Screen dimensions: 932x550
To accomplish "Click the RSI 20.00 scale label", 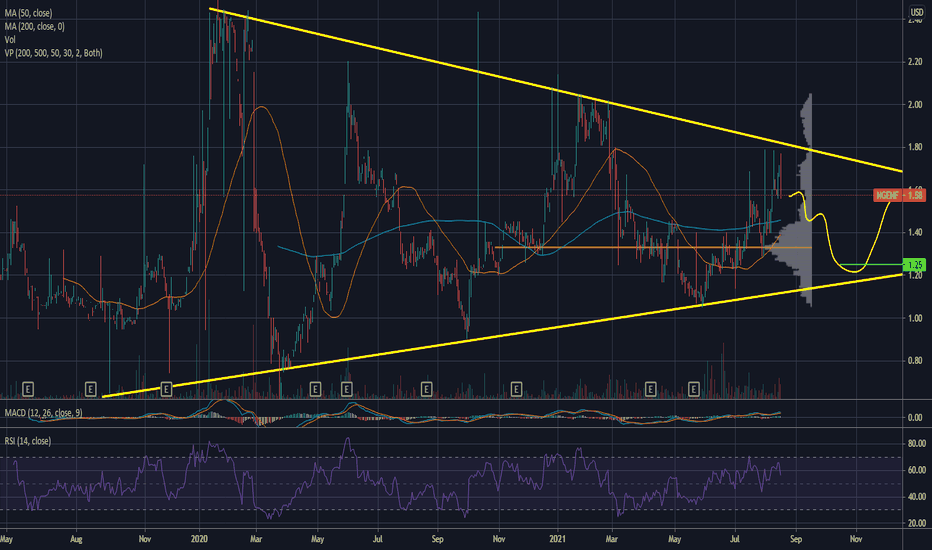I will pyautogui.click(x=917, y=523).
